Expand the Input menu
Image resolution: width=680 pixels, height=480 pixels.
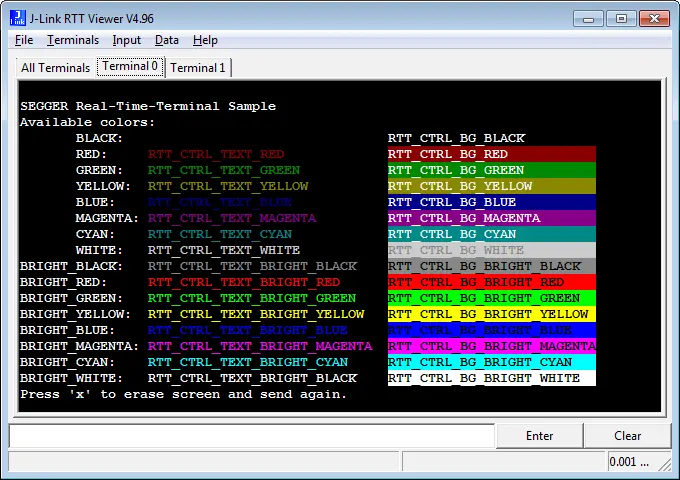coord(127,40)
